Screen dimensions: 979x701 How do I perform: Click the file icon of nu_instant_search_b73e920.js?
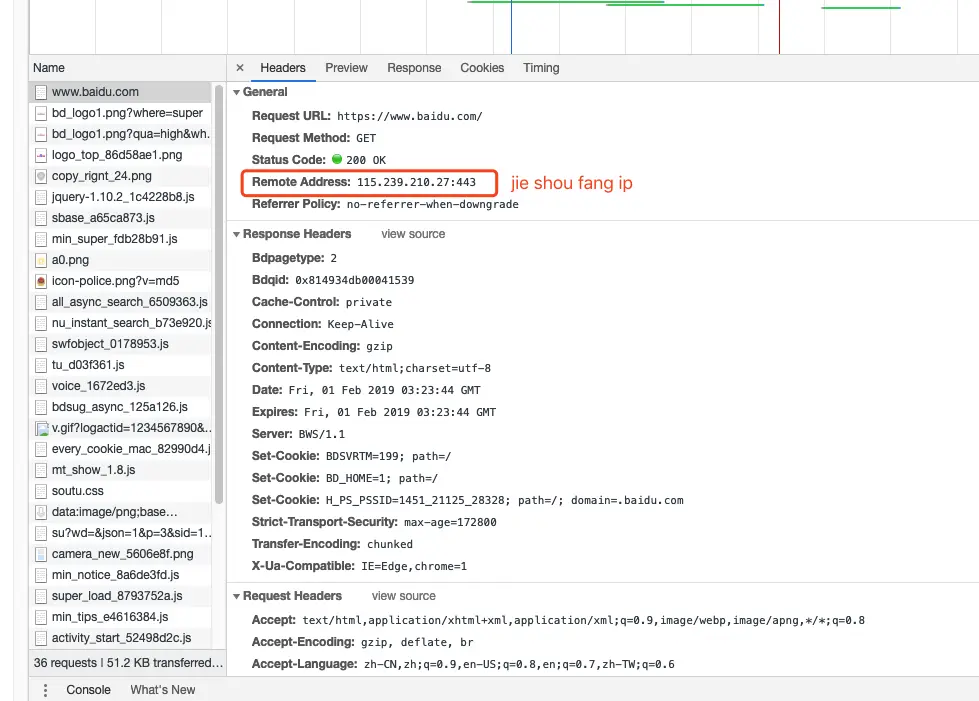41,323
